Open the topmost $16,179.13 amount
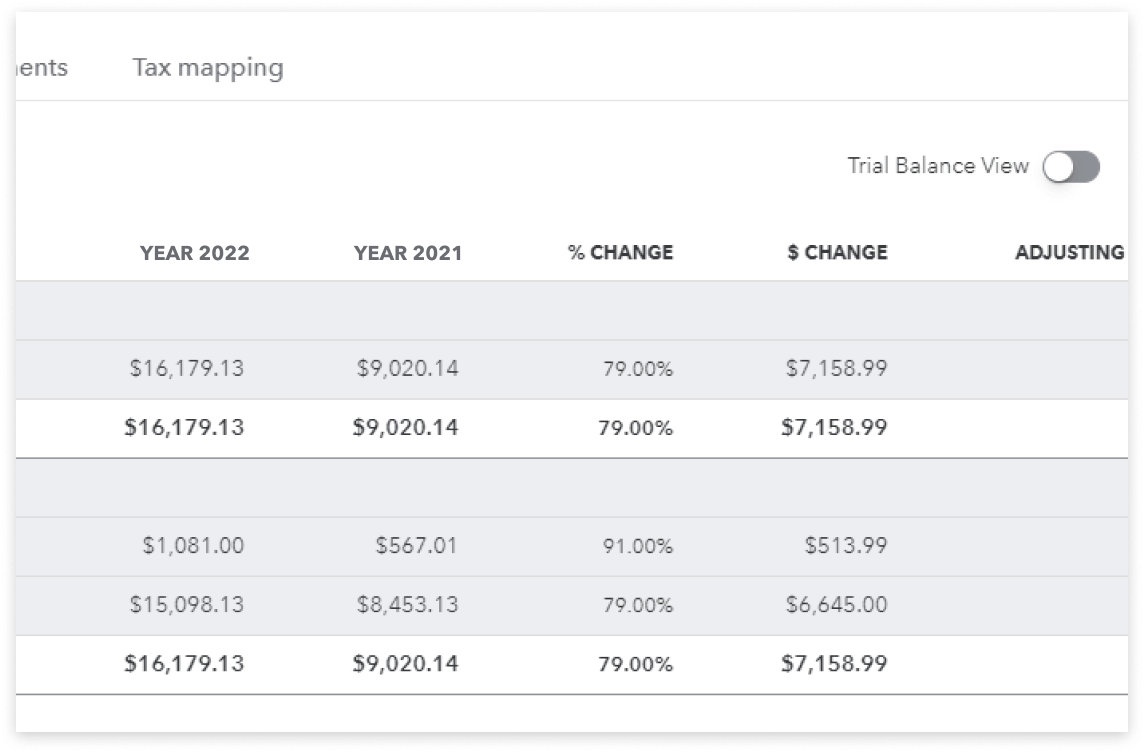 tap(186, 369)
